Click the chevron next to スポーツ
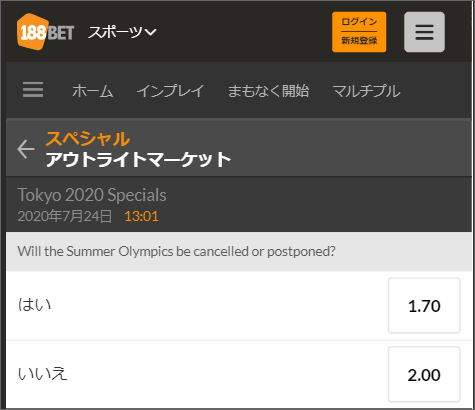 pos(150,32)
